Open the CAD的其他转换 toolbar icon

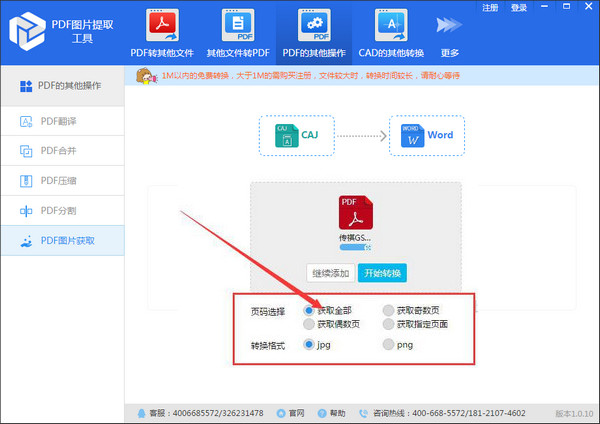[x=391, y=25]
